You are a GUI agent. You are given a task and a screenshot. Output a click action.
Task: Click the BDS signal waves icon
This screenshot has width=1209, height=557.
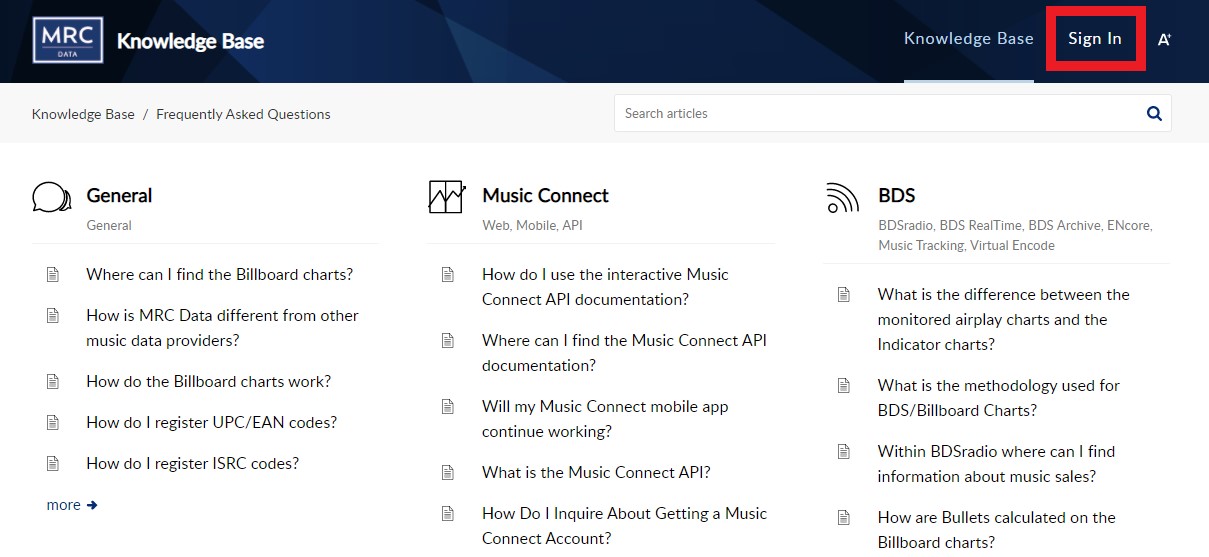(843, 197)
